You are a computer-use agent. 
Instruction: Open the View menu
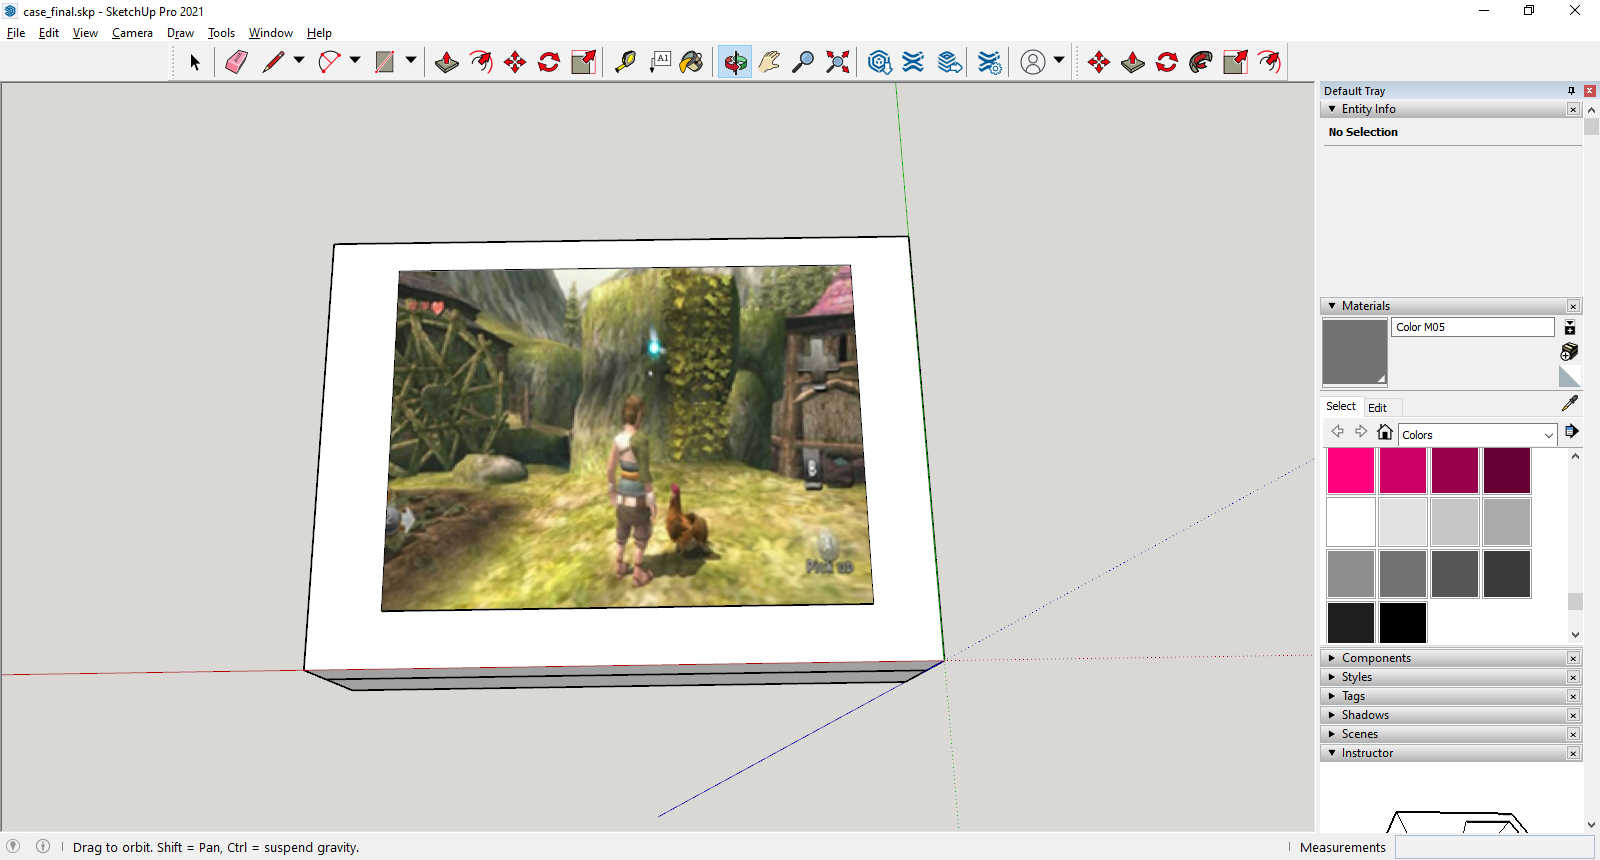85,33
